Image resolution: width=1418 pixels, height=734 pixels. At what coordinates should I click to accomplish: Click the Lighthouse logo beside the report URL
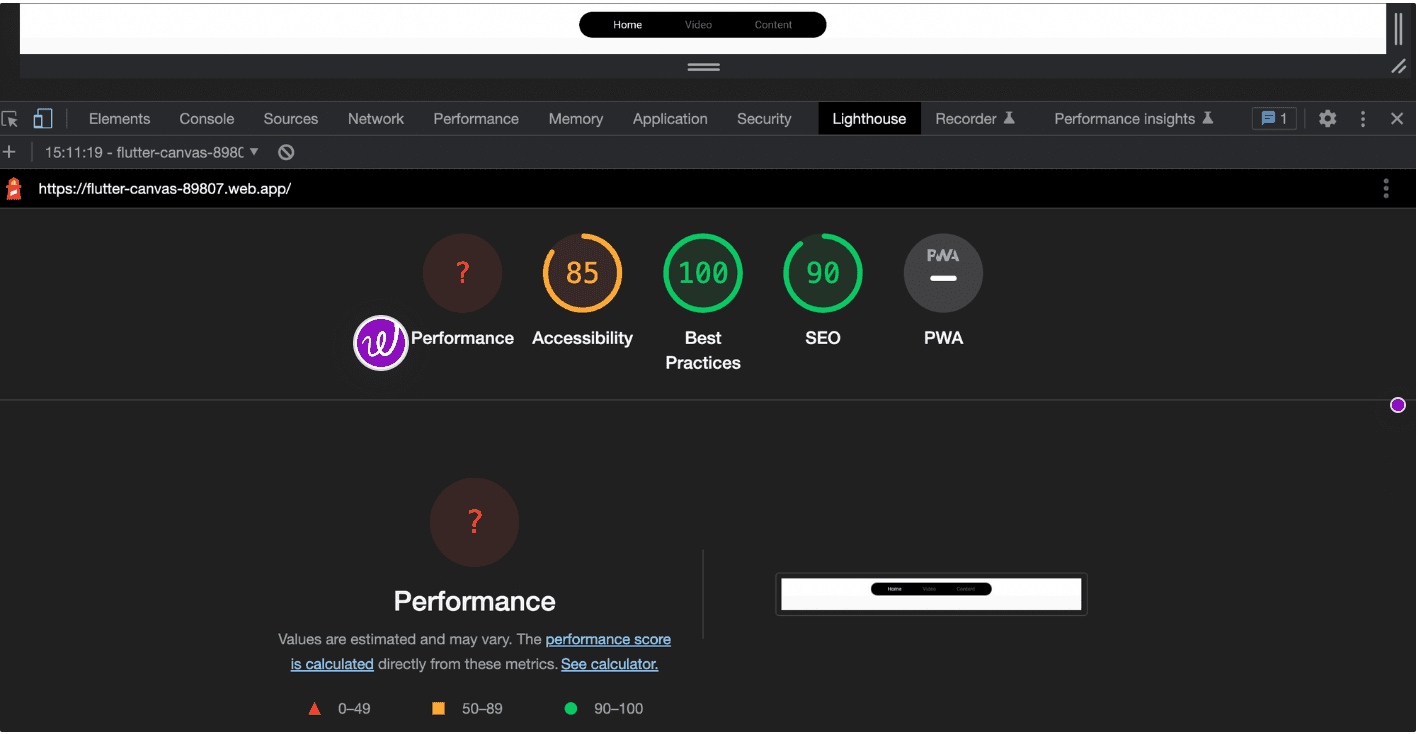[13, 187]
